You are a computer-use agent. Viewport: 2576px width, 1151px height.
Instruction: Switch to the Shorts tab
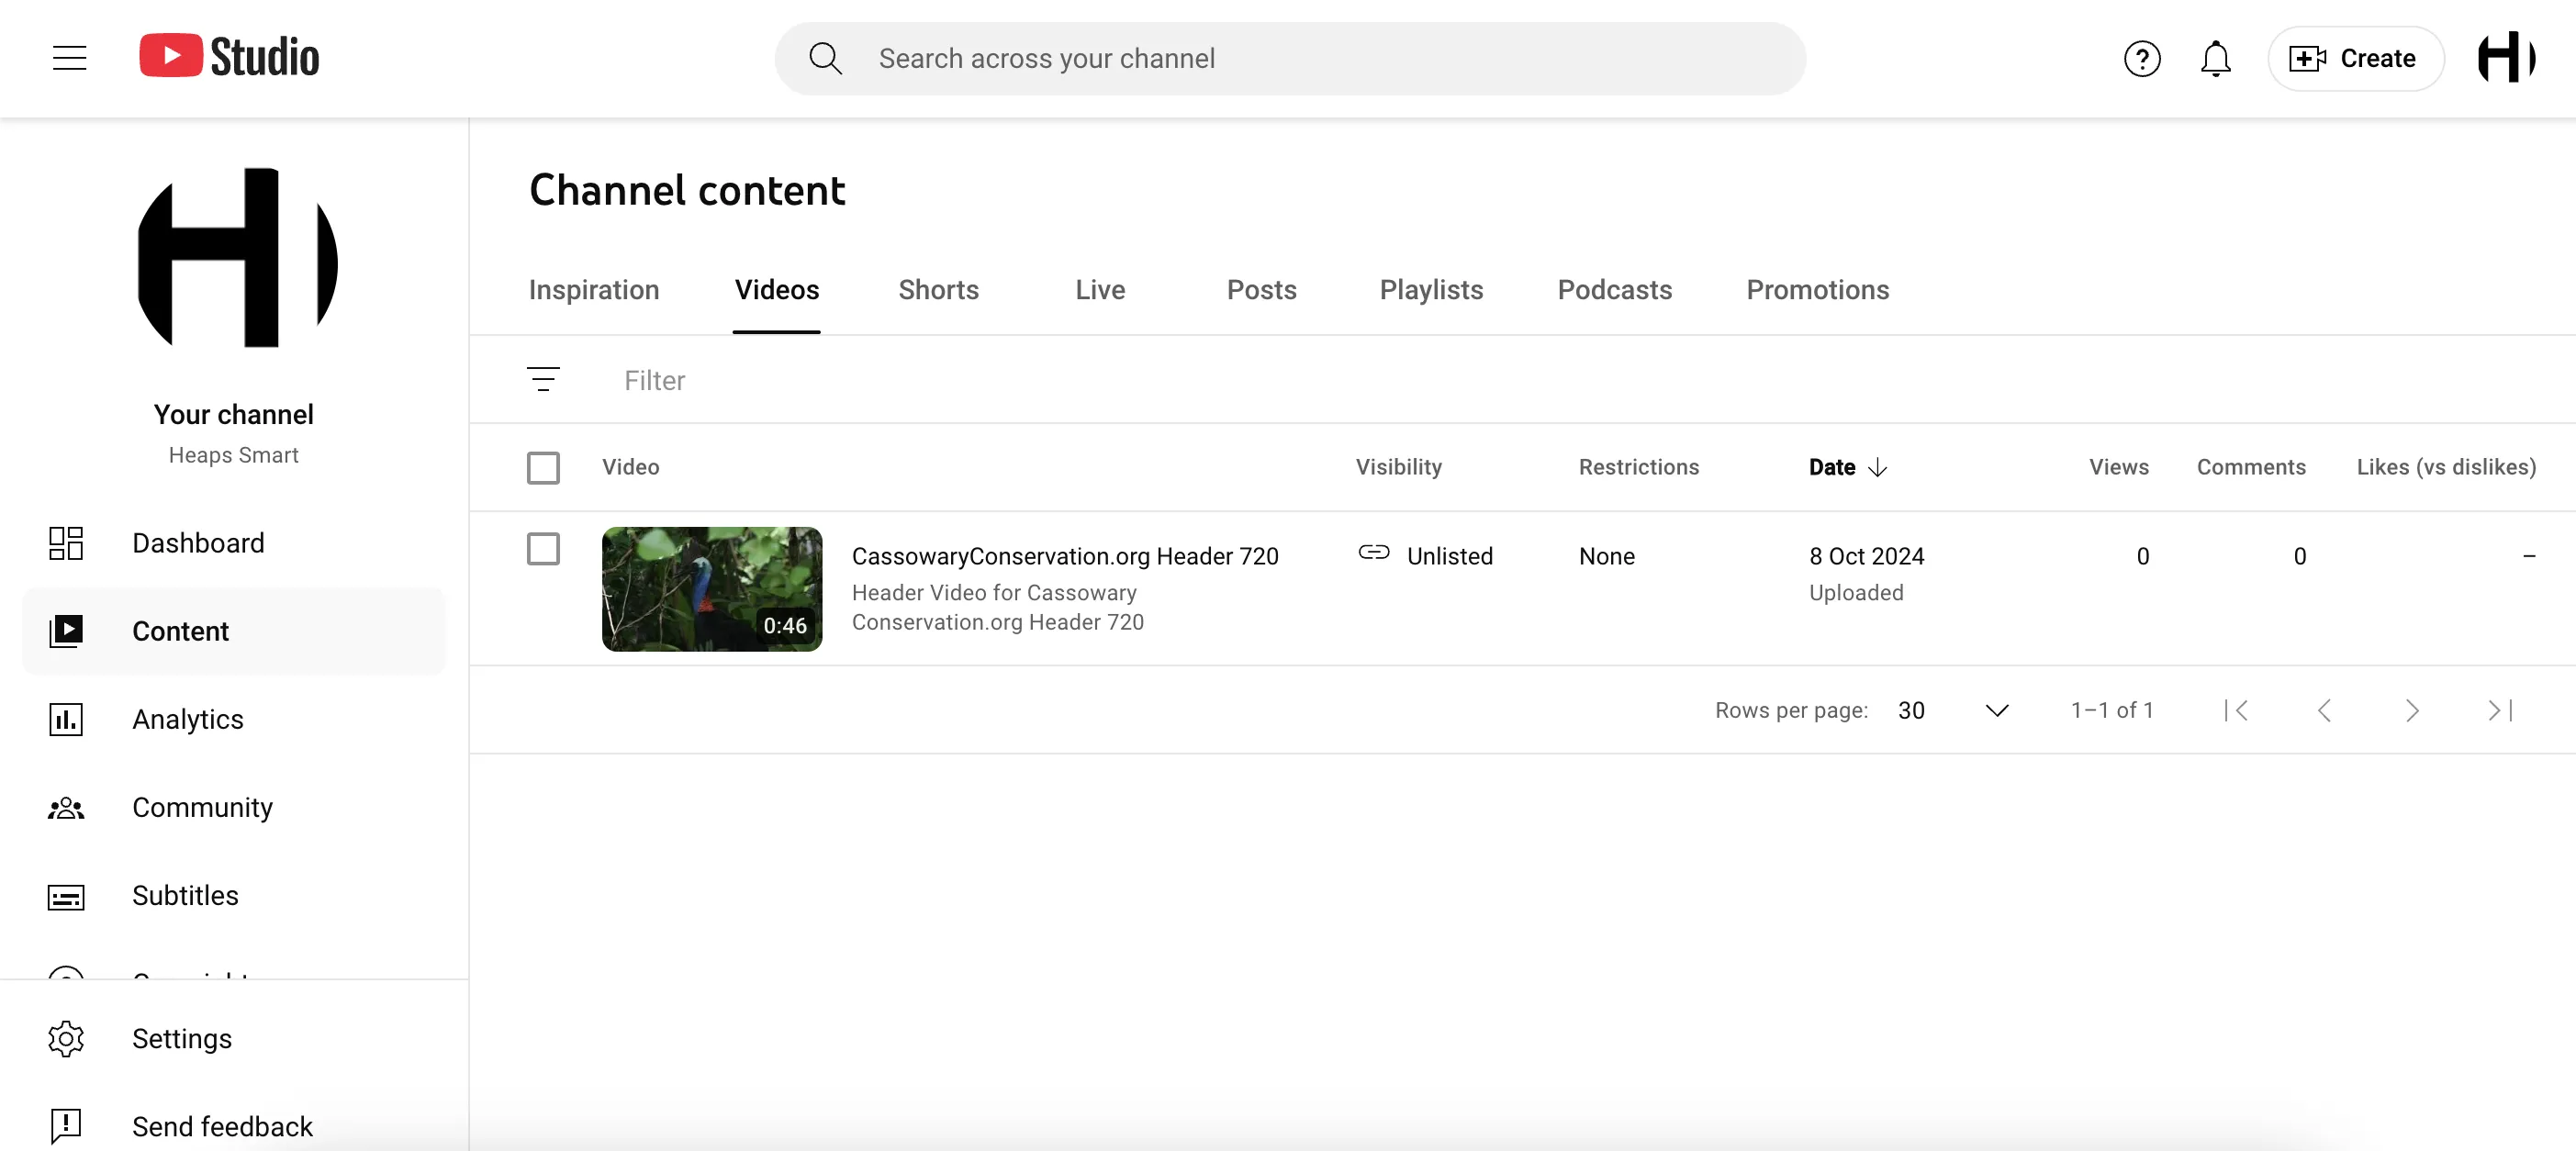pos(938,290)
